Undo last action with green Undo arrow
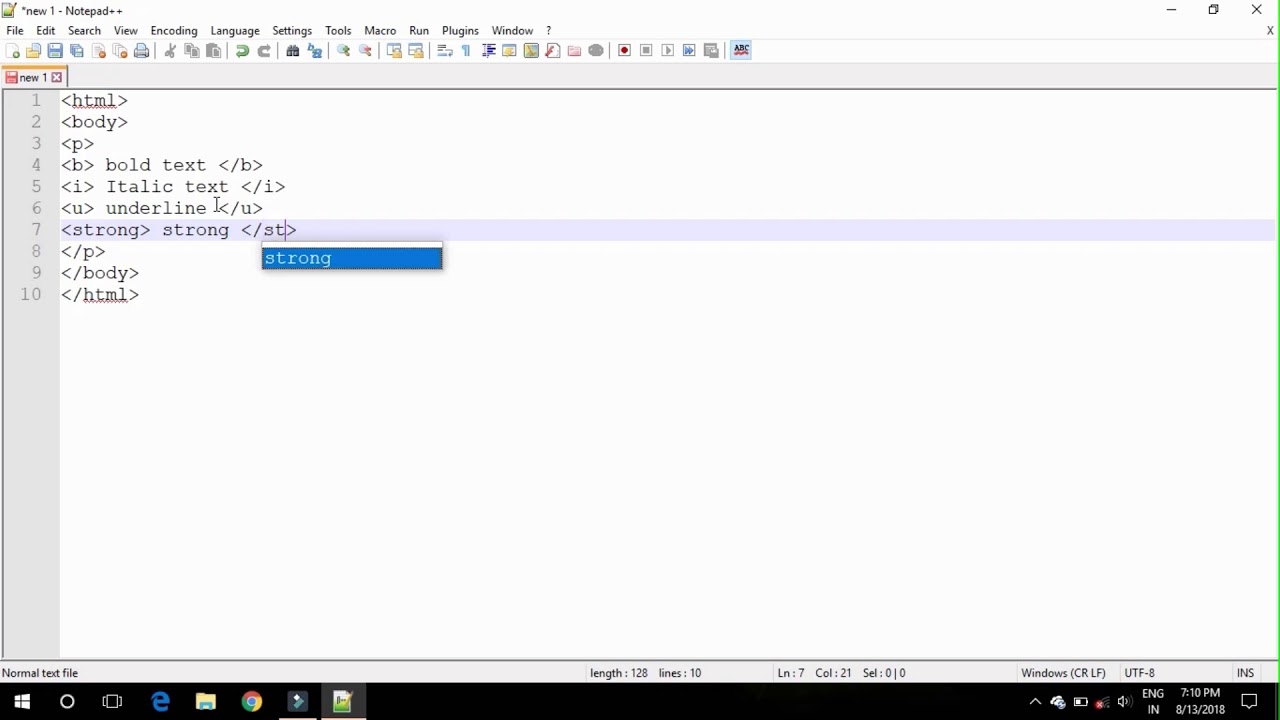 [x=242, y=51]
